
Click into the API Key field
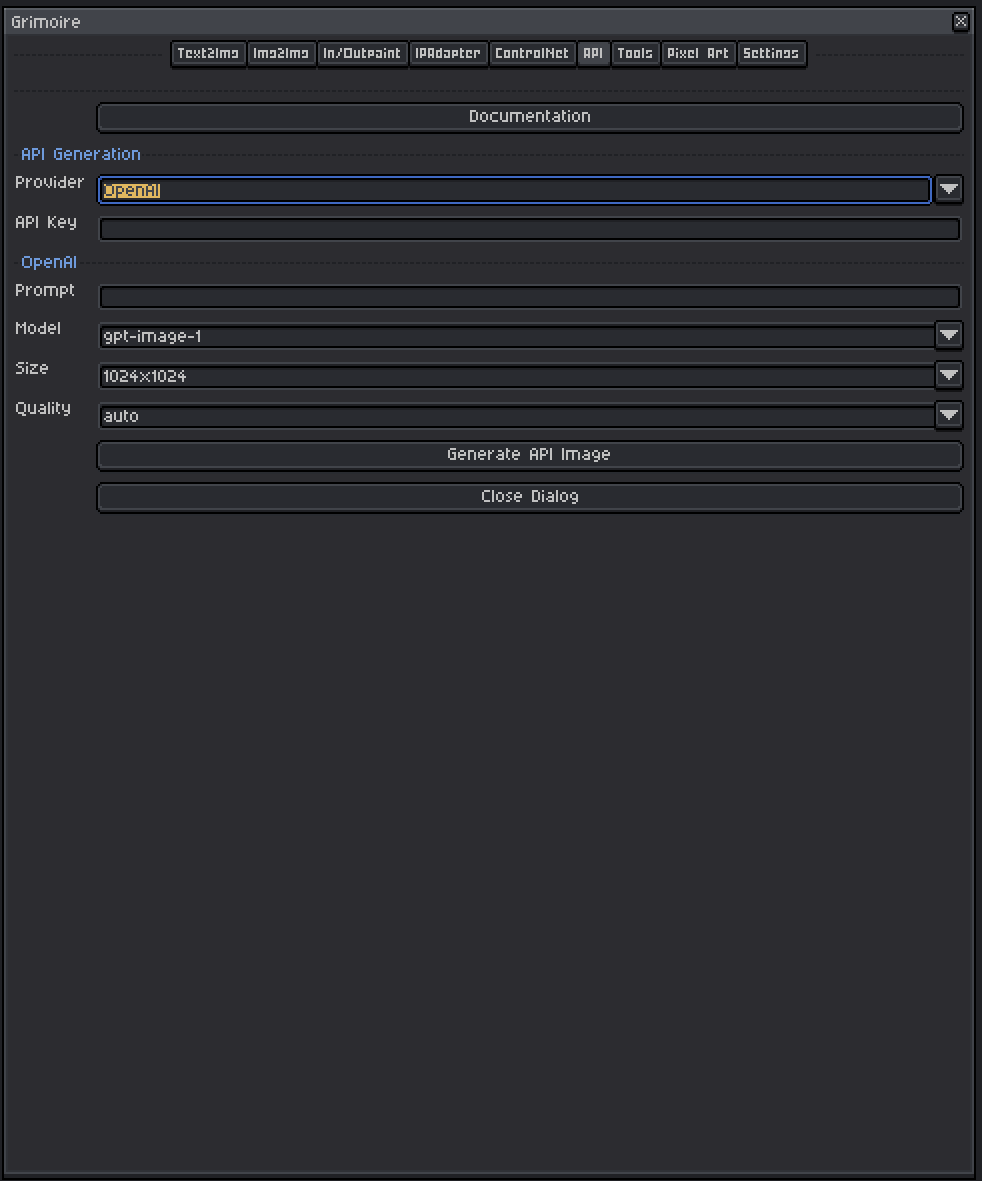tap(529, 229)
